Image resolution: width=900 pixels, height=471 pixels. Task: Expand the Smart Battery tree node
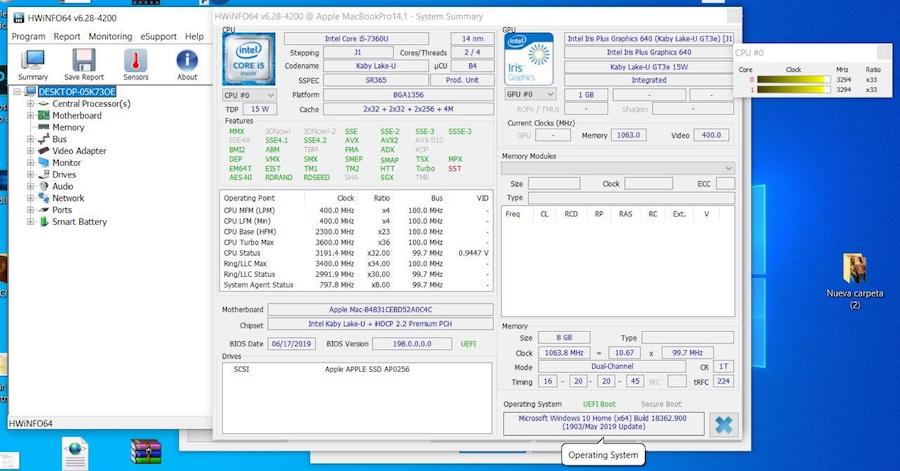point(31,222)
